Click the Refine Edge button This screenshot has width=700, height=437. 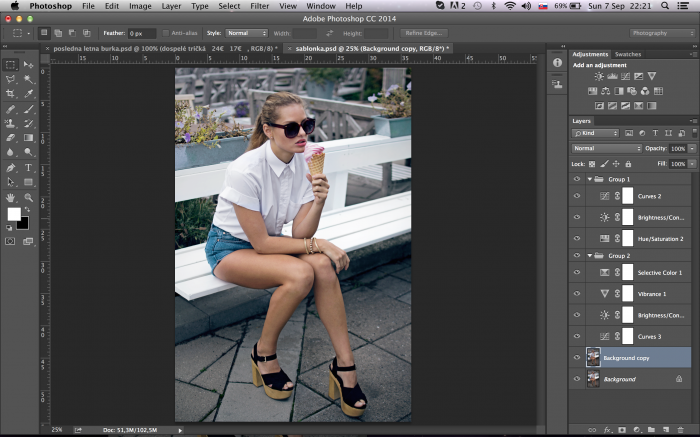coord(424,33)
